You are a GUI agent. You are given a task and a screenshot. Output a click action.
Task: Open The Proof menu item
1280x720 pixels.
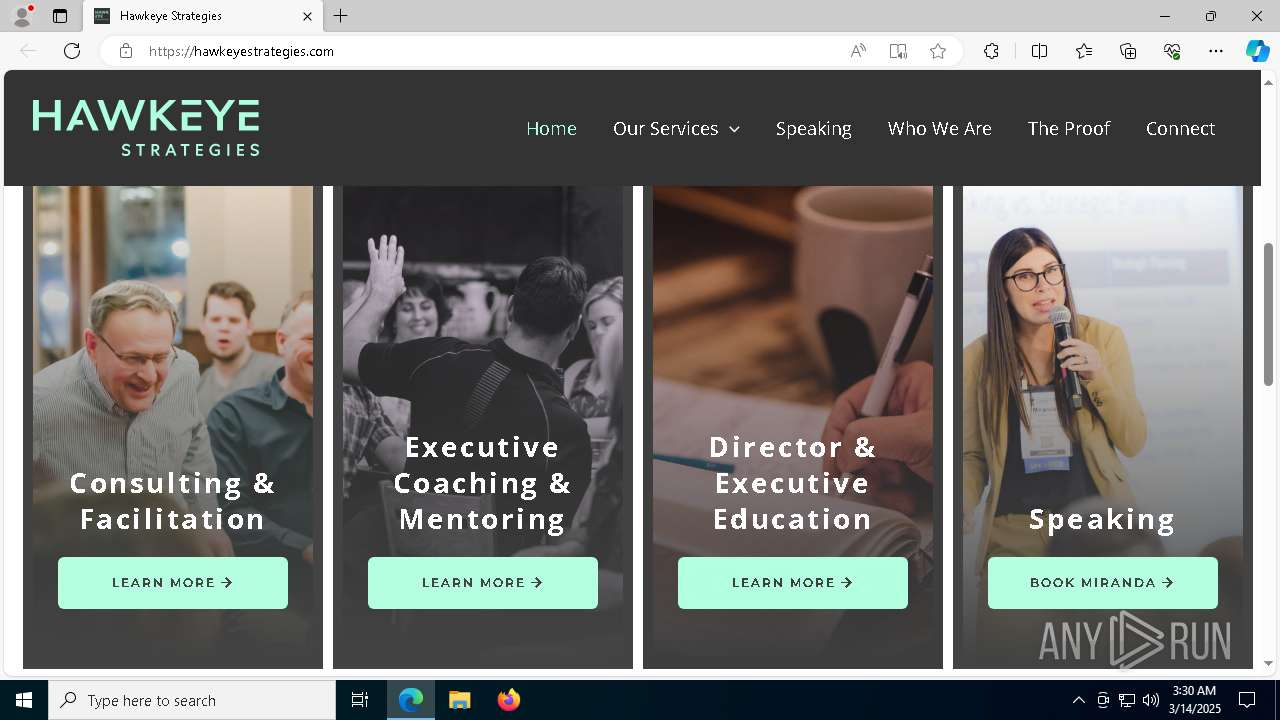1068,128
